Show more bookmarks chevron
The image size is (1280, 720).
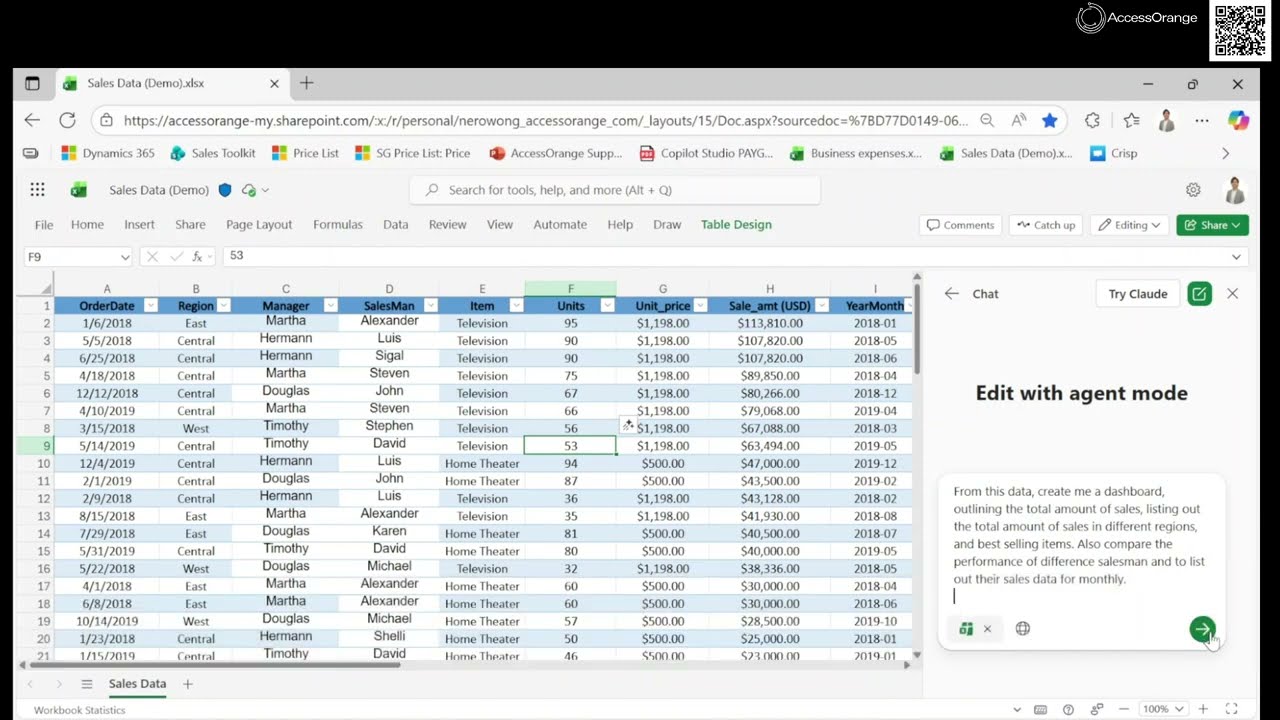(x=1226, y=153)
